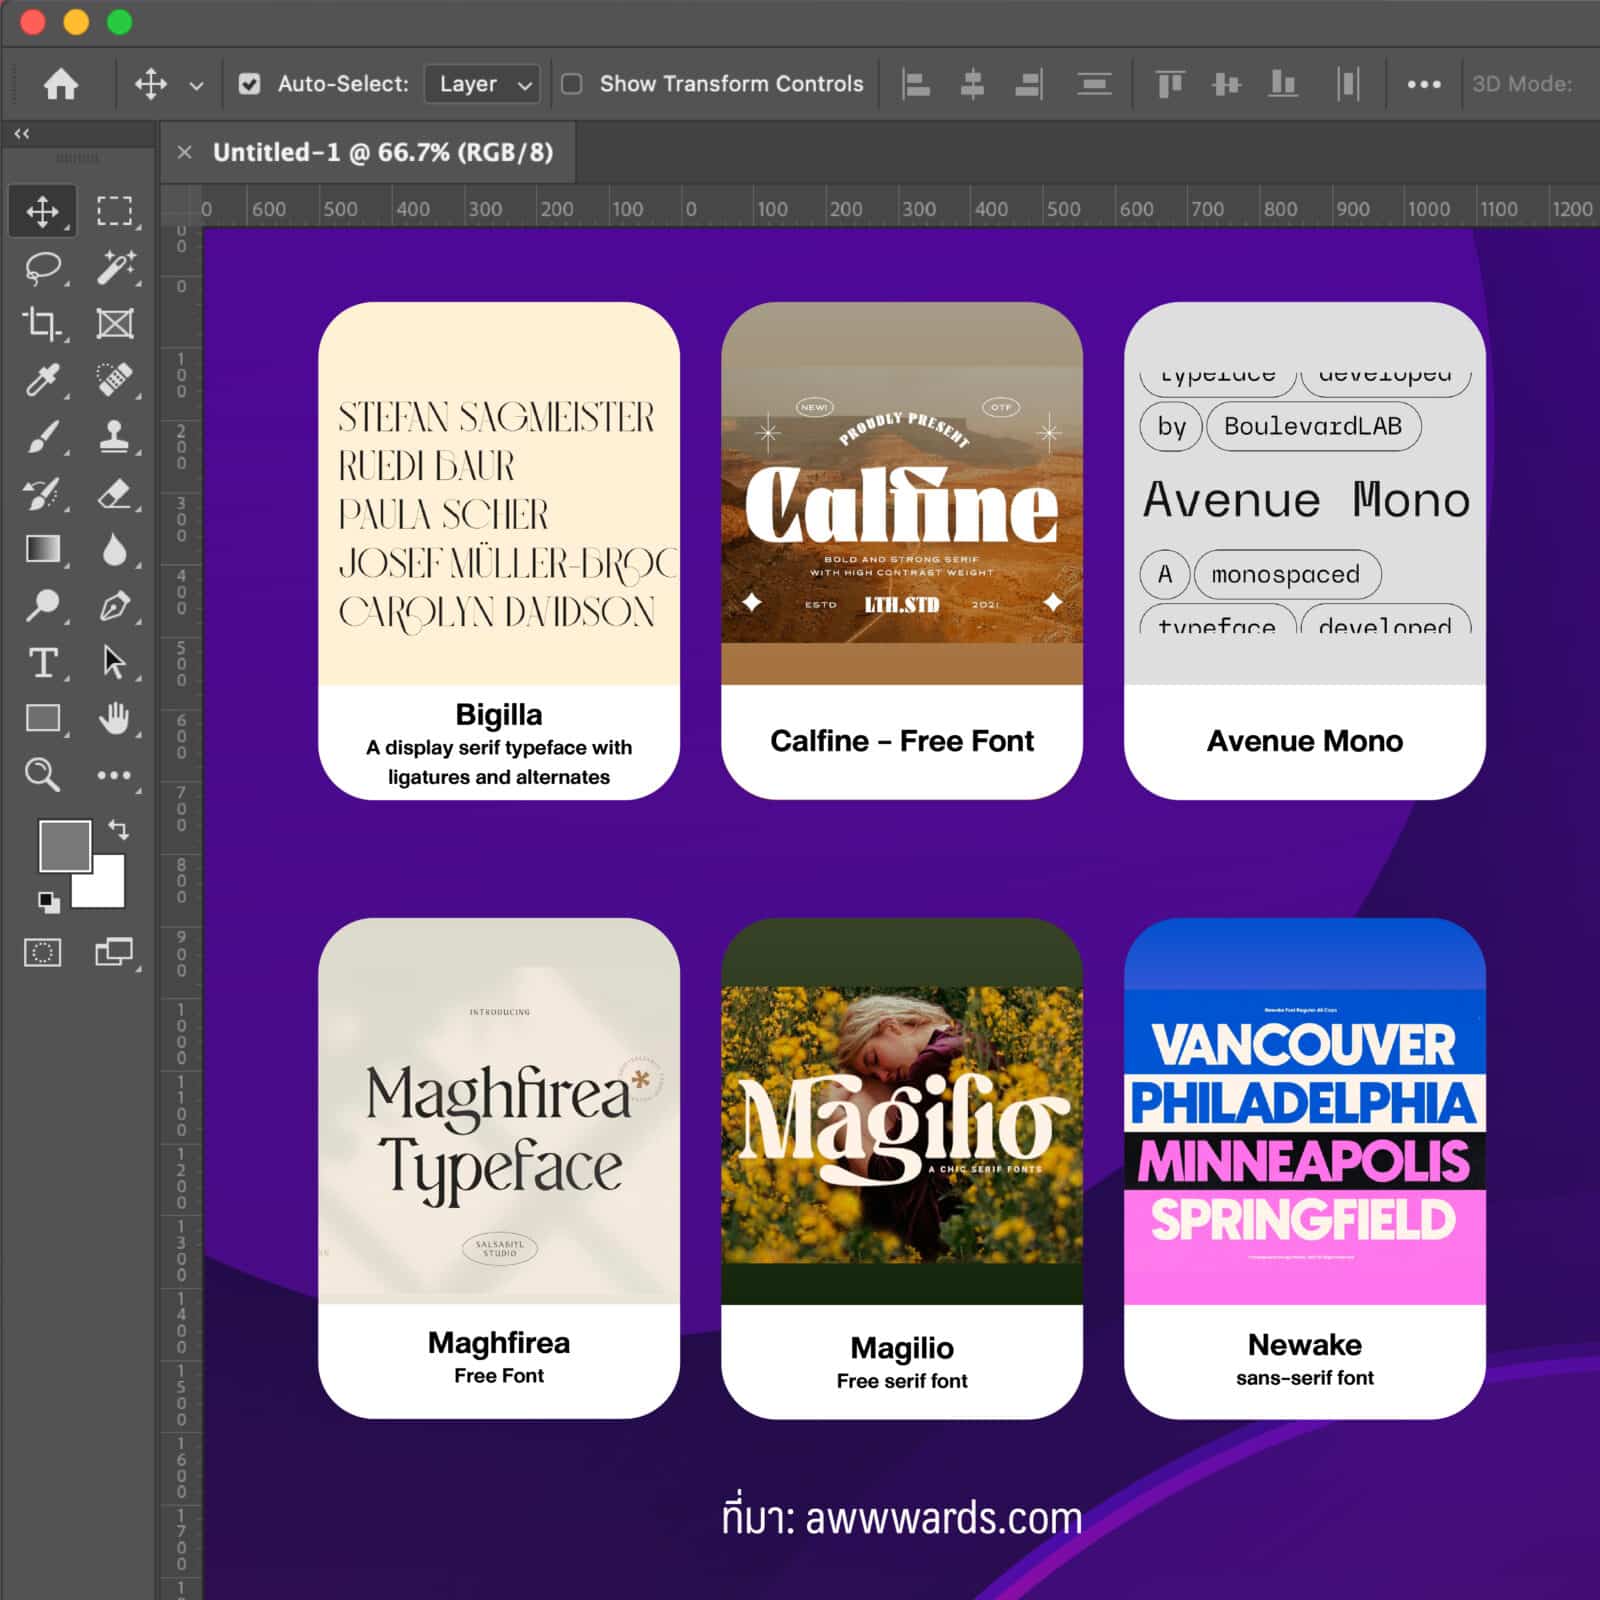Screen dimensions: 1600x1600
Task: Select the Clone Stamp tool
Action: 115,437
